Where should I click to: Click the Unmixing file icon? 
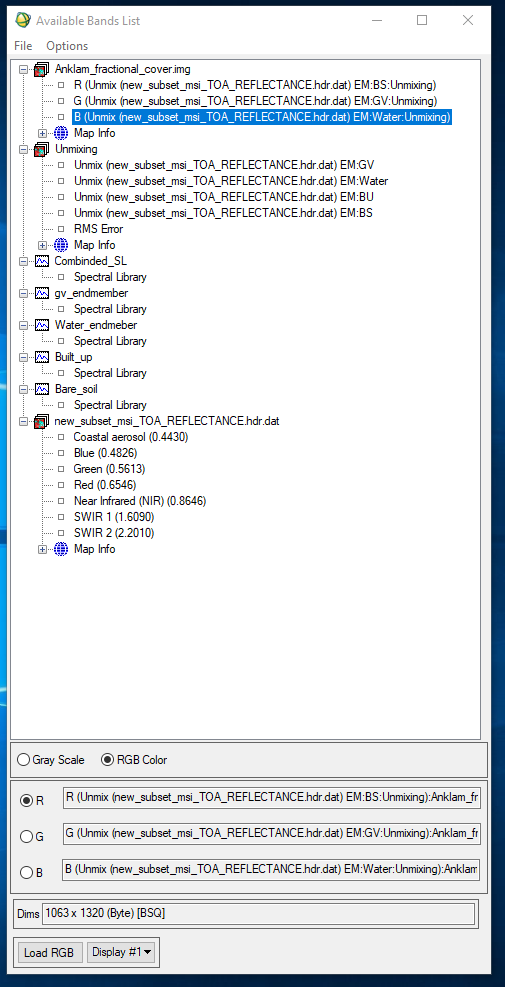42,149
